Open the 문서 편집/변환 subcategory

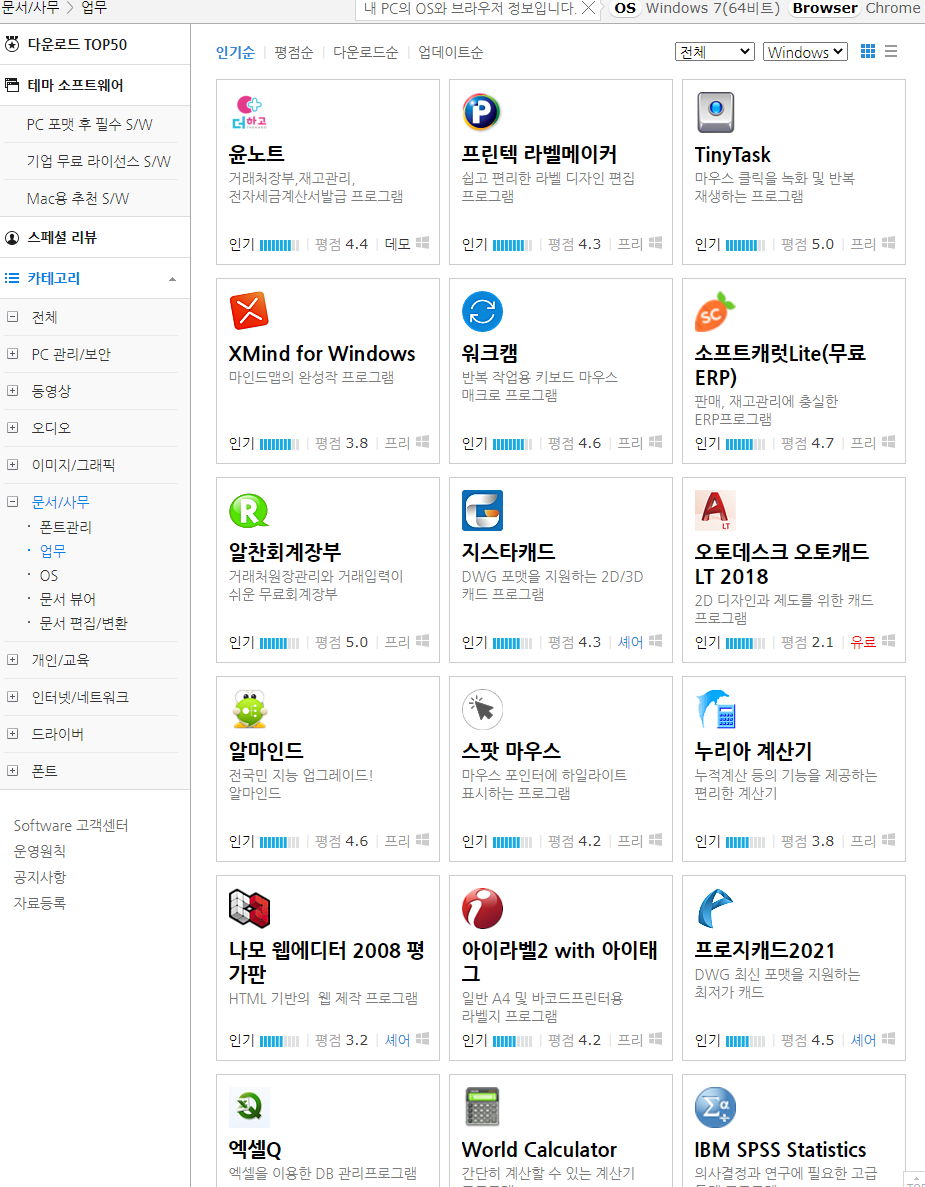(x=83, y=624)
